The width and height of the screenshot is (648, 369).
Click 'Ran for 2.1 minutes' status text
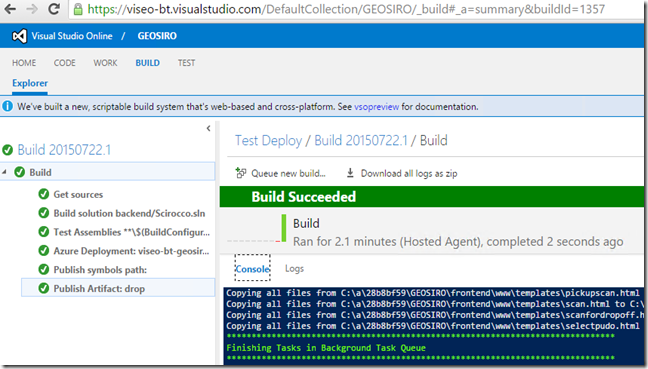point(458,241)
